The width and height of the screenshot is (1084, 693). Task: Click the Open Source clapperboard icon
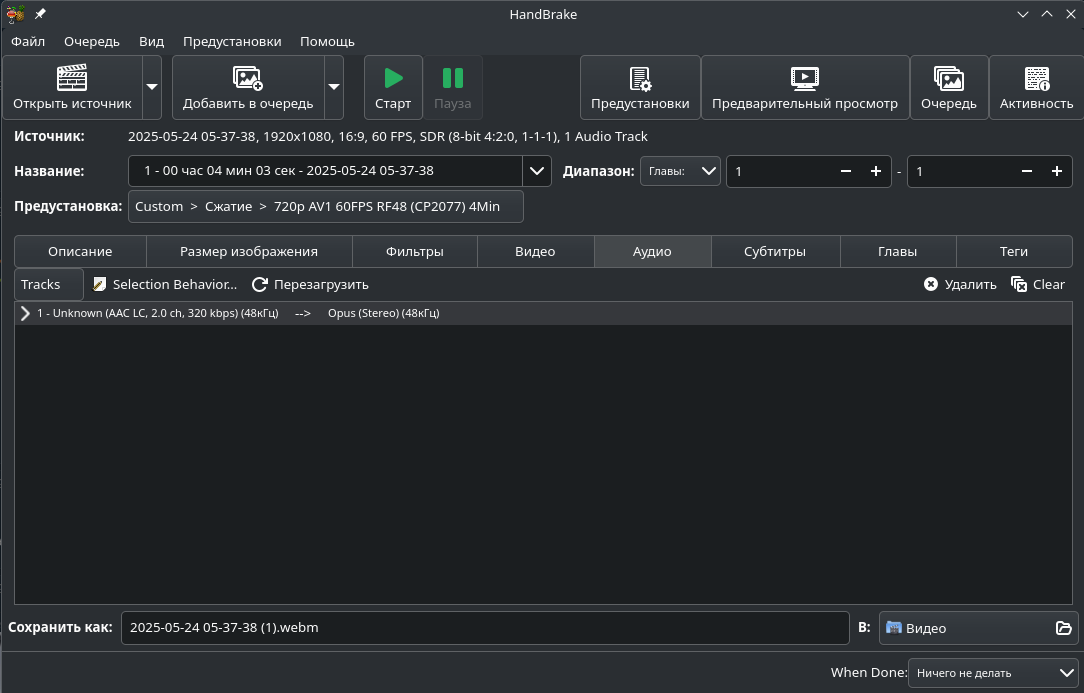(72, 78)
